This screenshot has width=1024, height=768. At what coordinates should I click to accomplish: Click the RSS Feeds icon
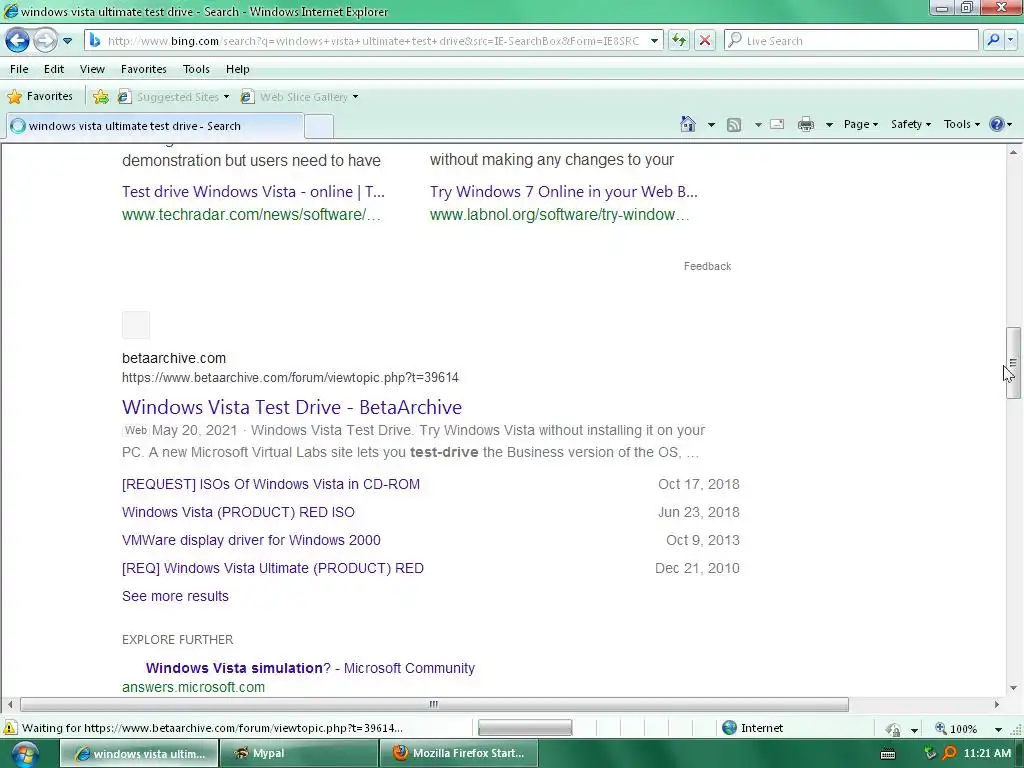point(734,124)
